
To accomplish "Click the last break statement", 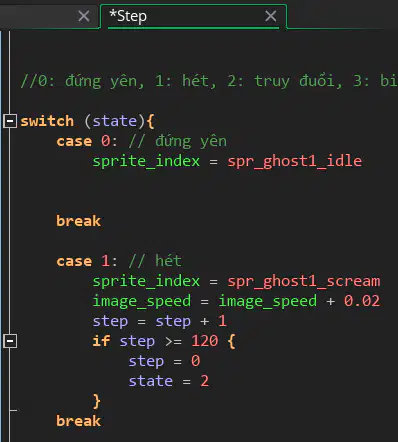I will click(78, 421).
